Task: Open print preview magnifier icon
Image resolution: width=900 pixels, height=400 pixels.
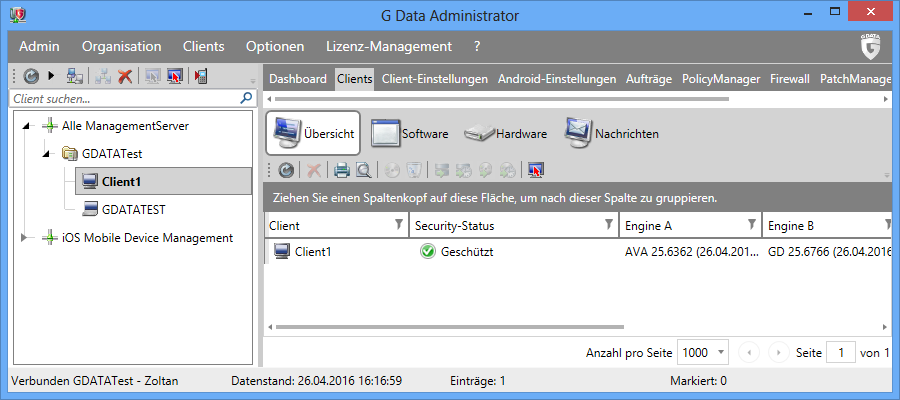Action: click(x=363, y=170)
